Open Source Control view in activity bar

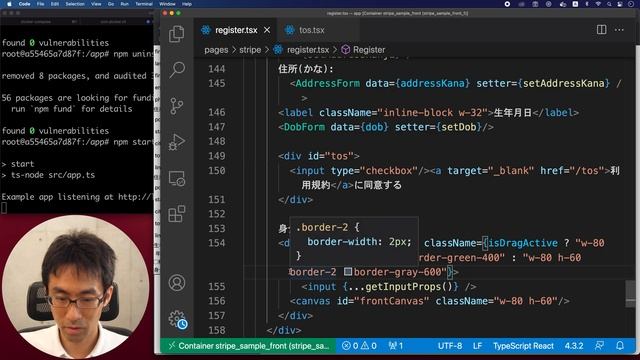pyautogui.click(x=177, y=106)
